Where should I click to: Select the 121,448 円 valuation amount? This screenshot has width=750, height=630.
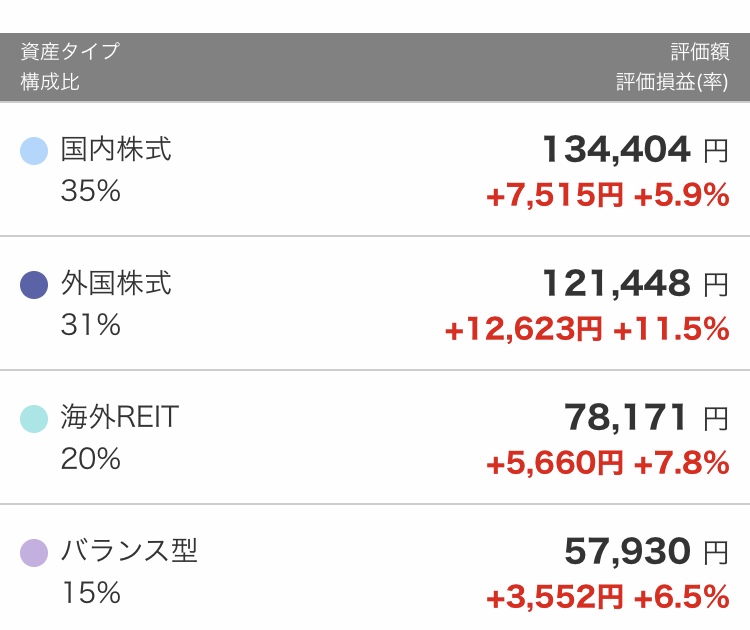[x=635, y=283]
